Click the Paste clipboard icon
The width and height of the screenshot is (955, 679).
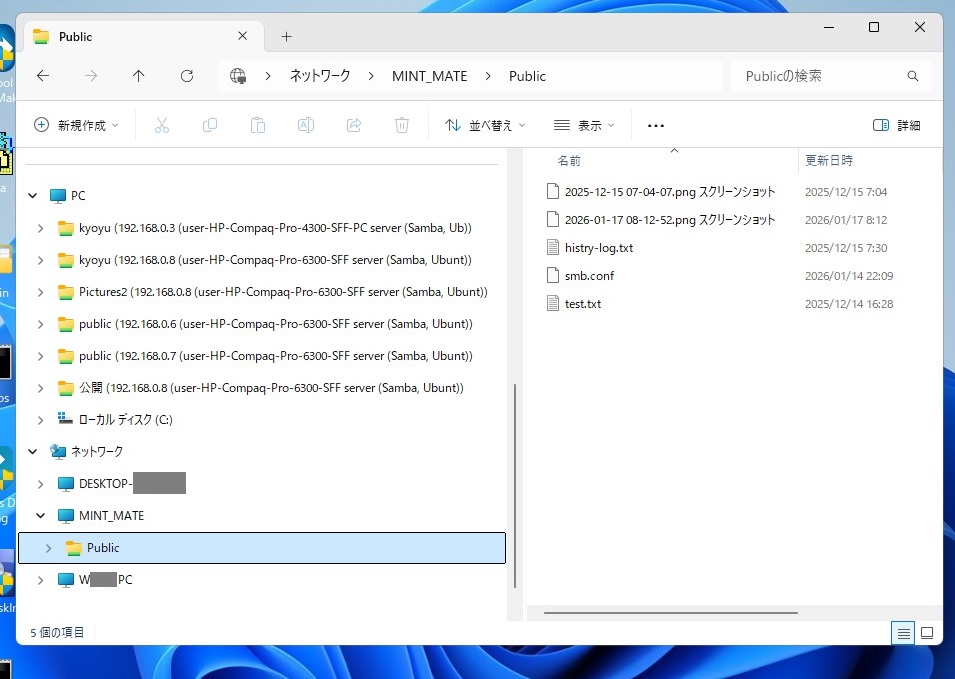point(257,125)
